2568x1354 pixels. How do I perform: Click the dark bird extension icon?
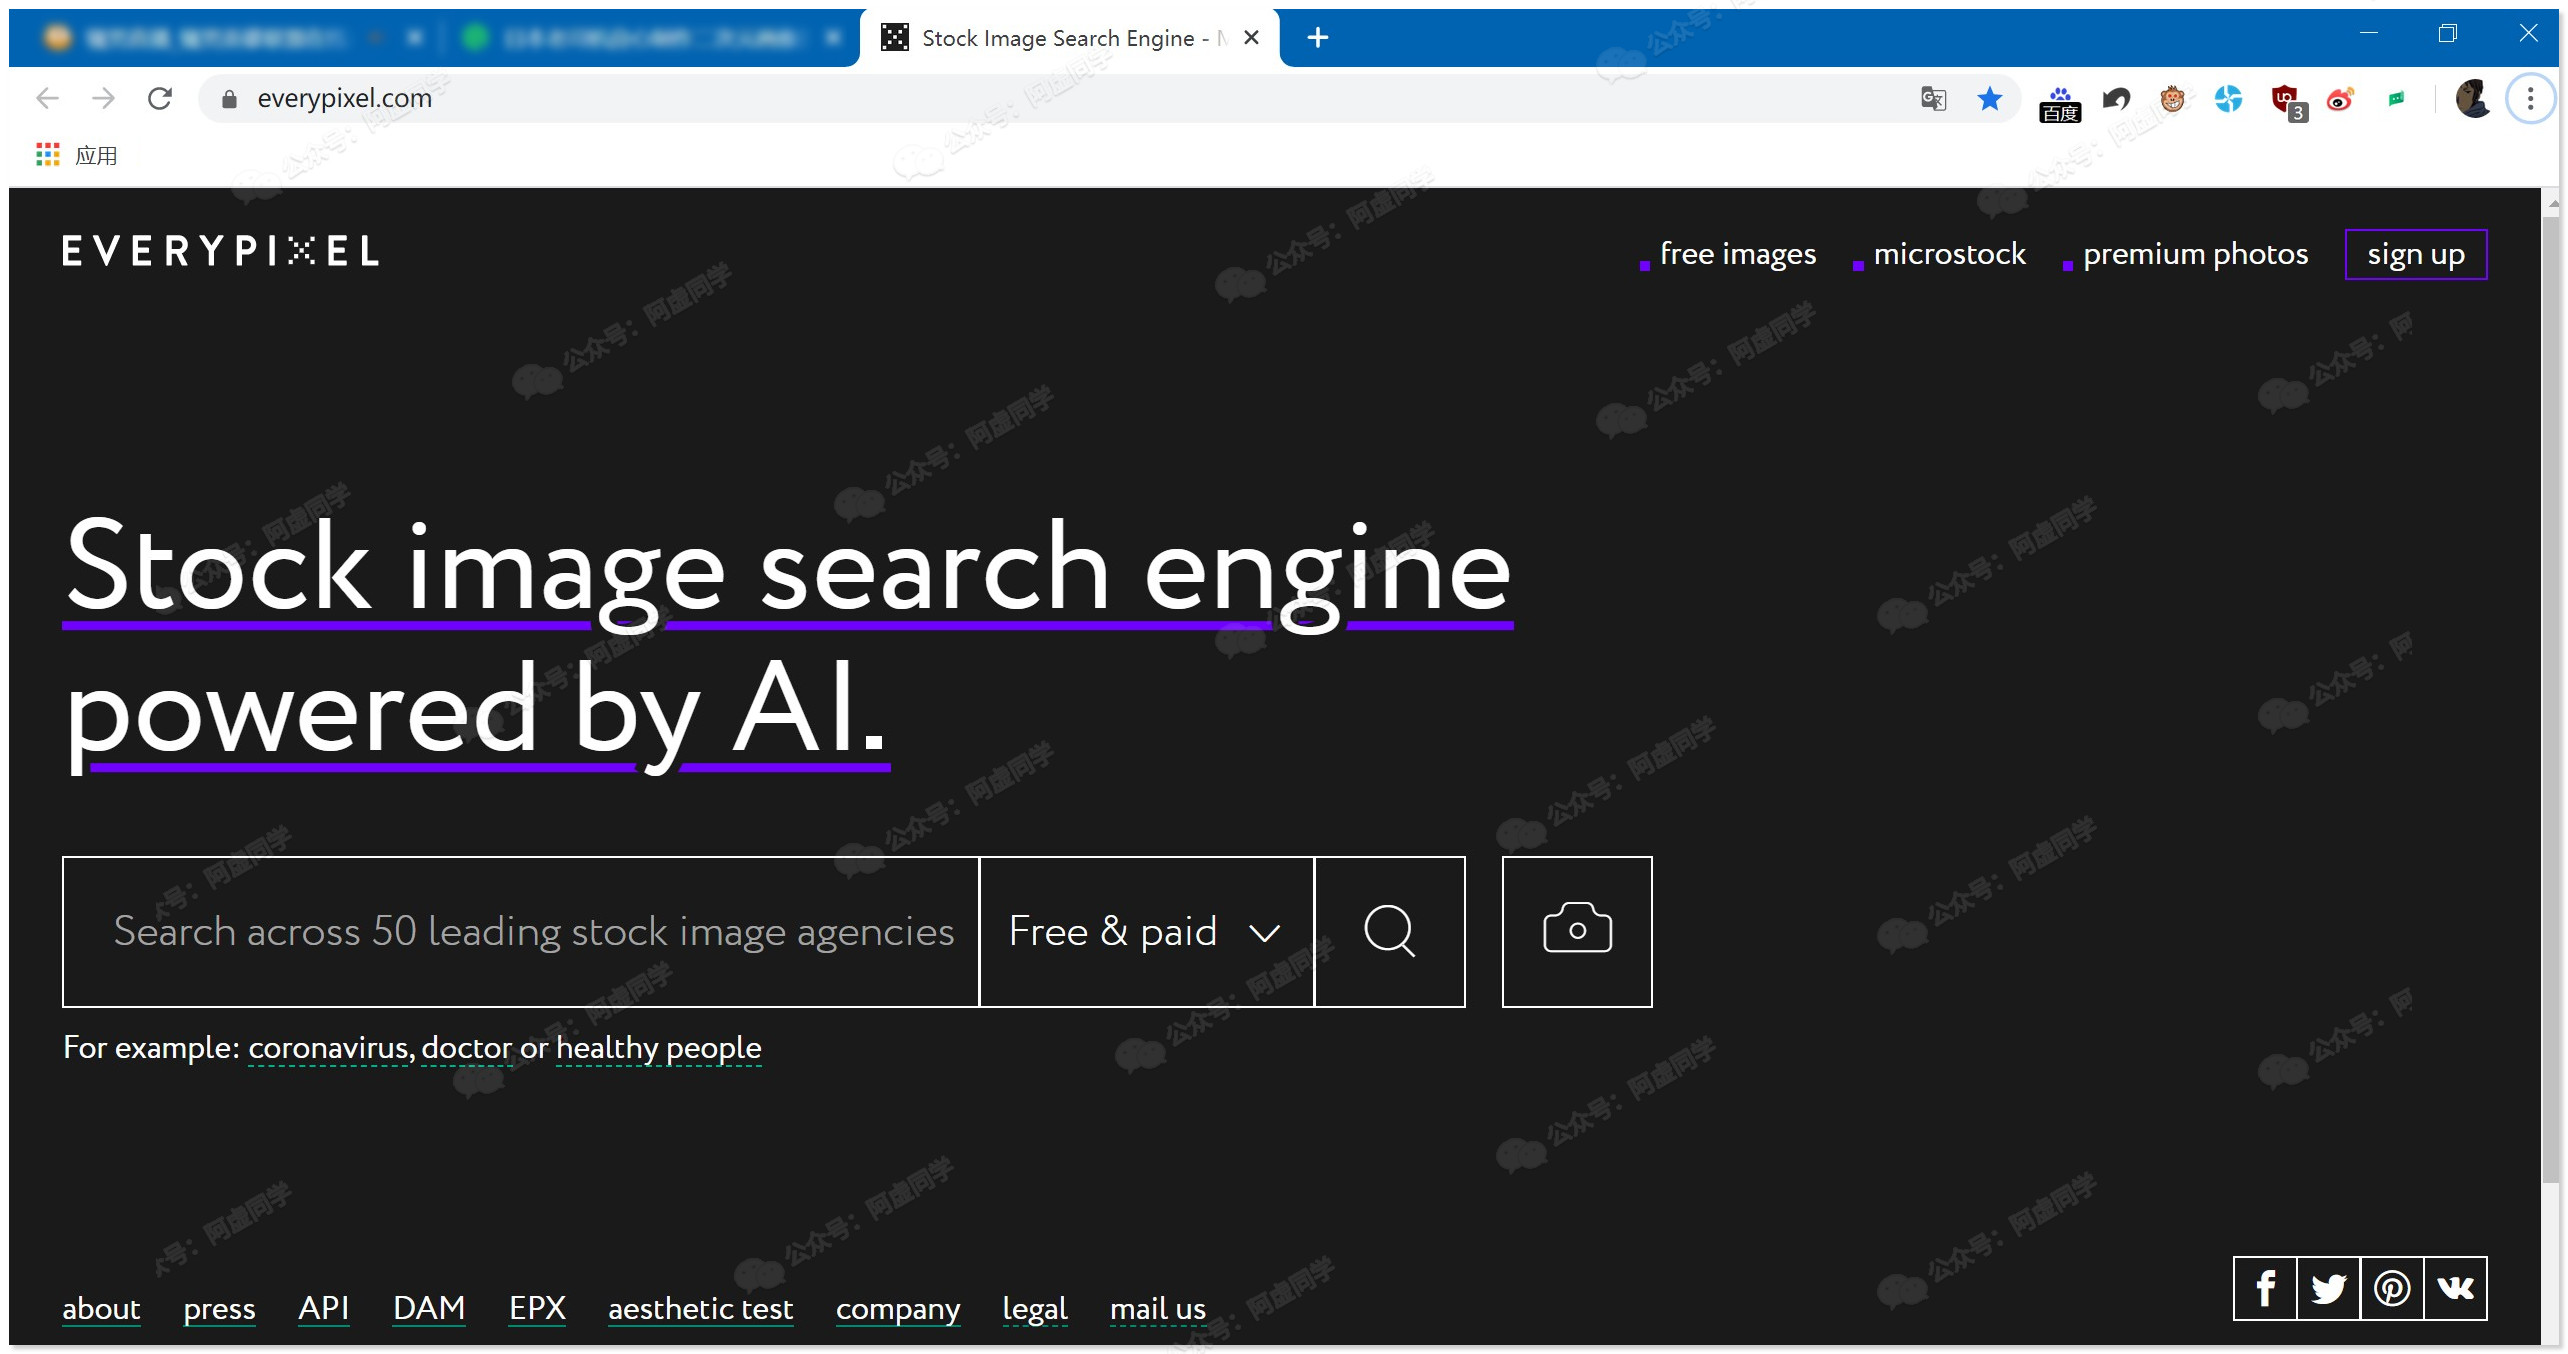click(2116, 98)
